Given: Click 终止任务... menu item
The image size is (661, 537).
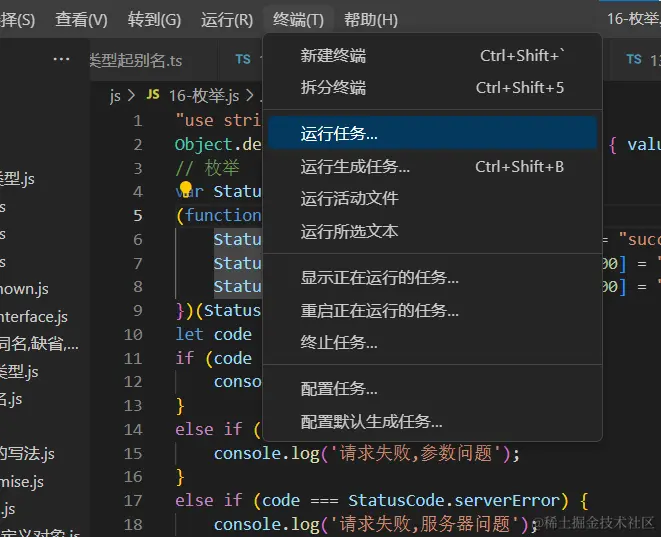Looking at the screenshot, I should point(432,343).
